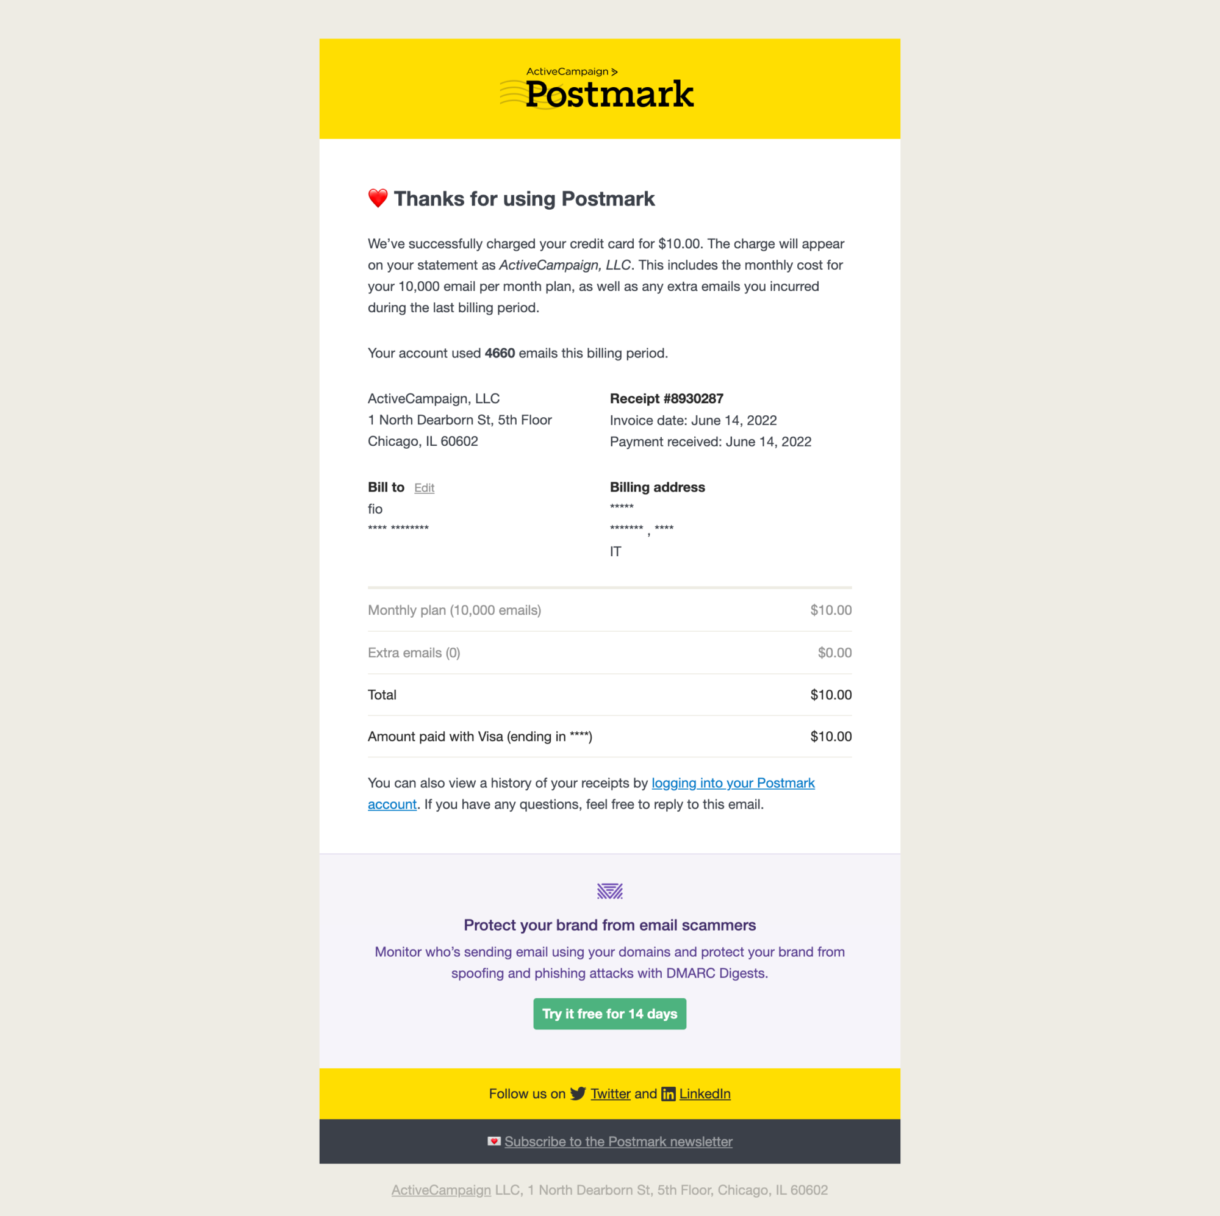Click the 'Thanks for using Postmark' heading
The height and width of the screenshot is (1216, 1220).
[x=524, y=198]
